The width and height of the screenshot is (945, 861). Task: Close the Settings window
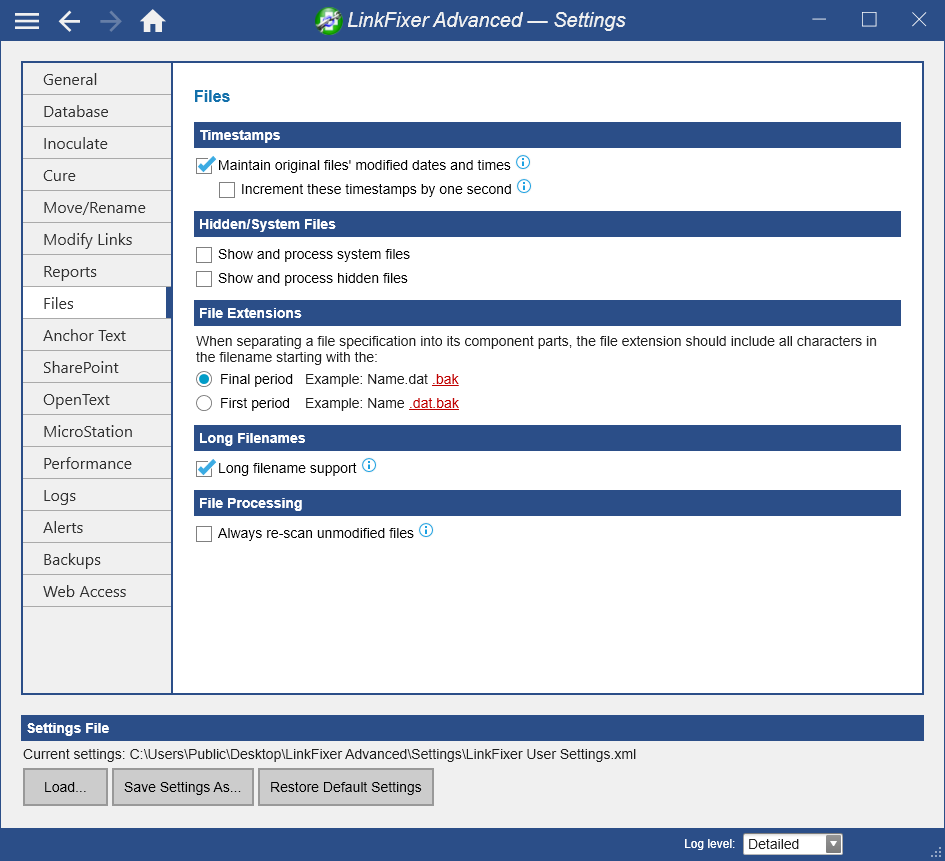click(x=919, y=20)
